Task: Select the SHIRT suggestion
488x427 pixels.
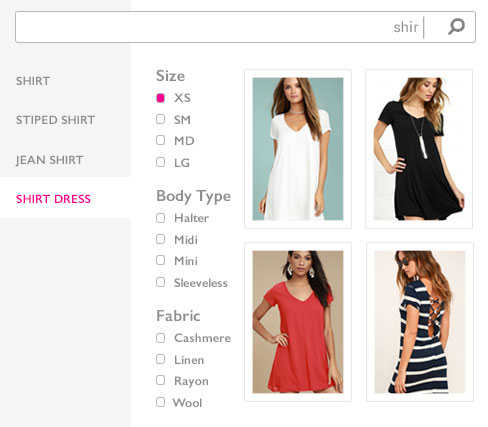Action: coord(33,81)
